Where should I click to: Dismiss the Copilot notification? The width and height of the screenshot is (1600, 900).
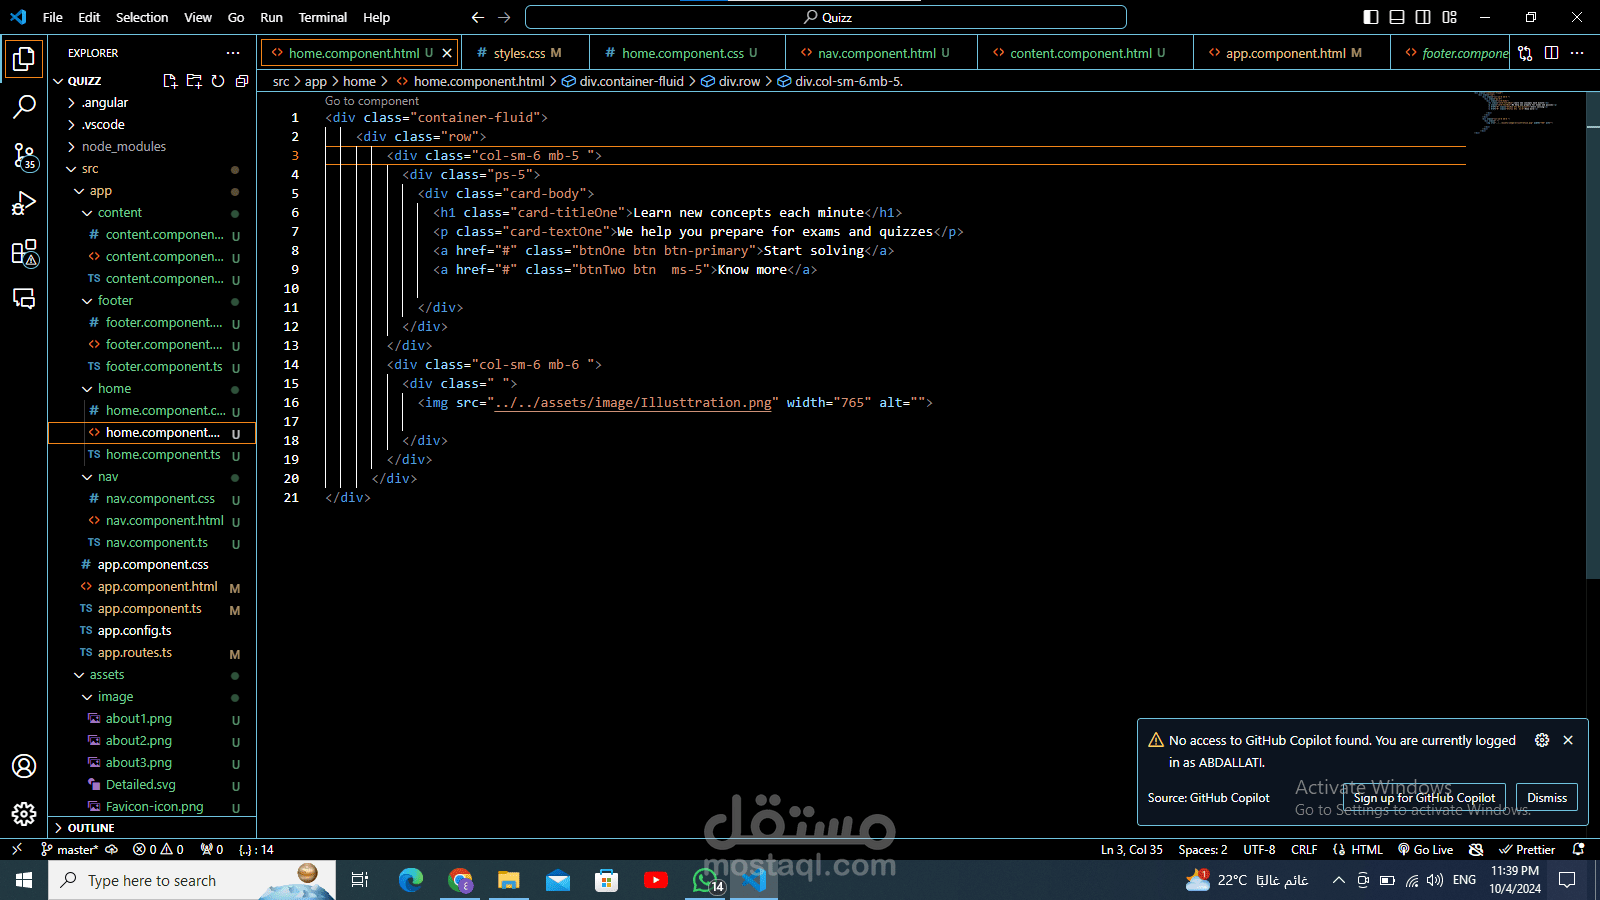click(x=1547, y=798)
